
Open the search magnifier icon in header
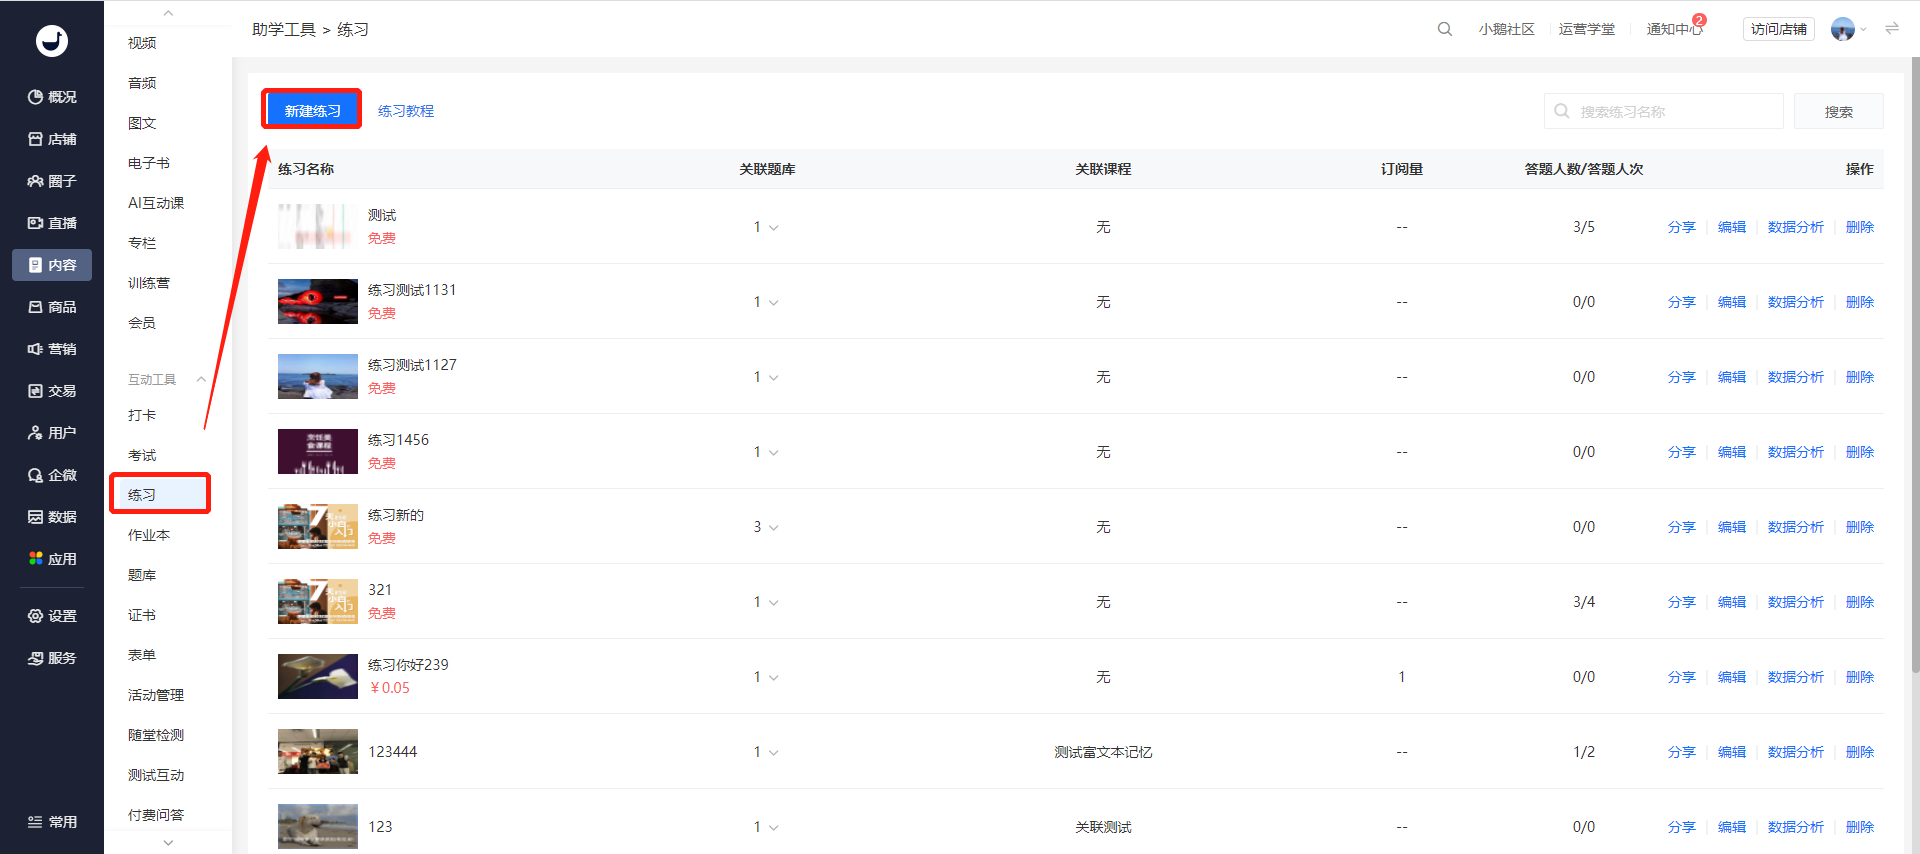click(1445, 29)
